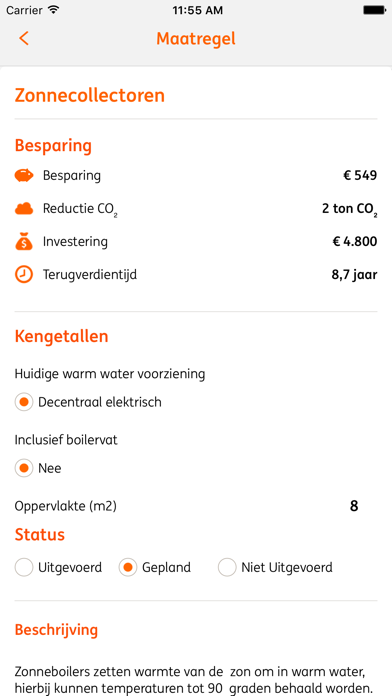392x696 pixels.
Task: Select the Gepland status option
Action: pos(128,567)
